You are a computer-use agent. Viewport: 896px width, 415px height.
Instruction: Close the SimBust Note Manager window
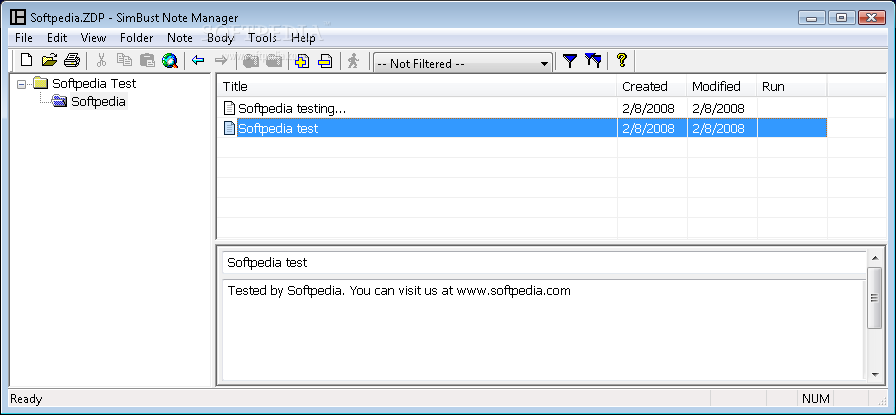tap(871, 17)
